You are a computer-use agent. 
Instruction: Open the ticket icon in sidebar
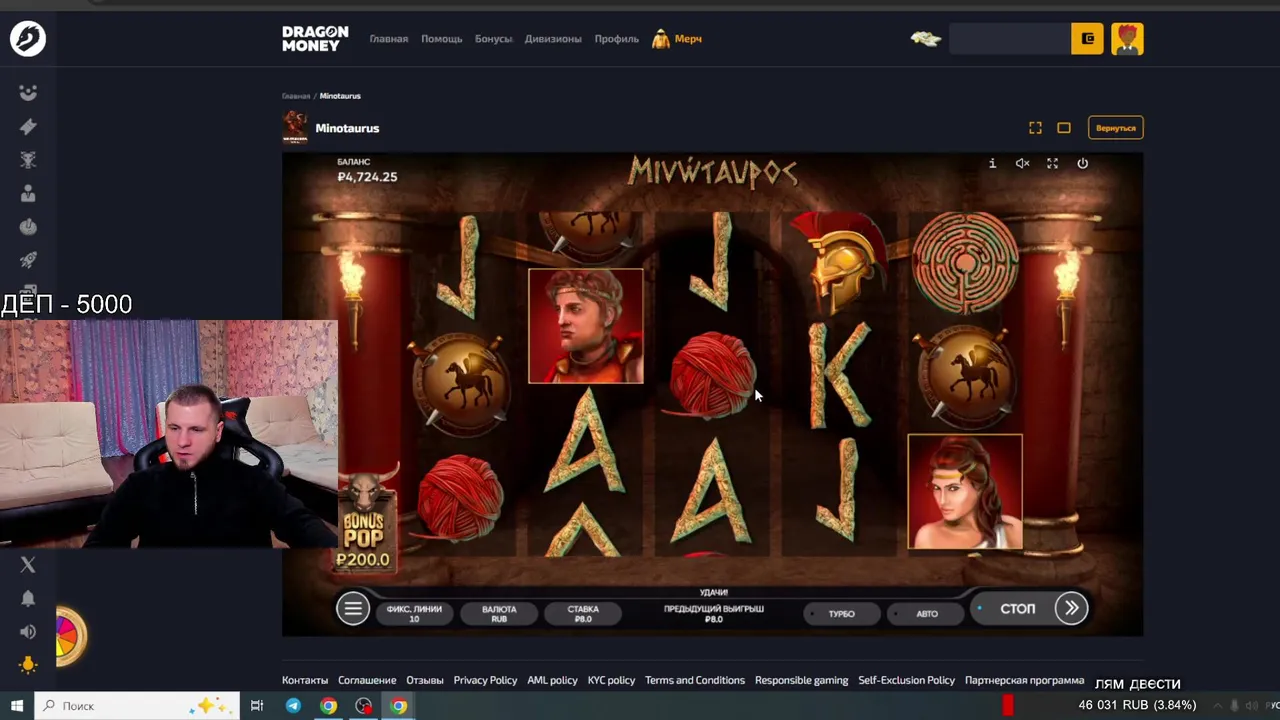[x=28, y=126]
